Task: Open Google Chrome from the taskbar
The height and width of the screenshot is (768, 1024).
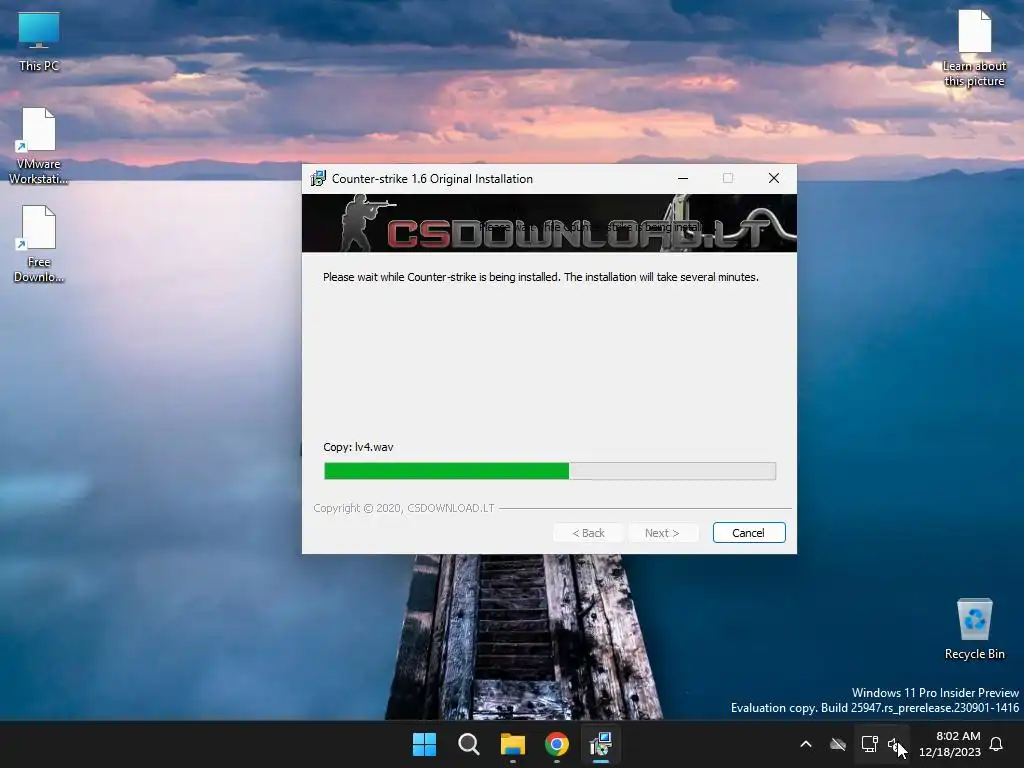Action: pos(556,744)
